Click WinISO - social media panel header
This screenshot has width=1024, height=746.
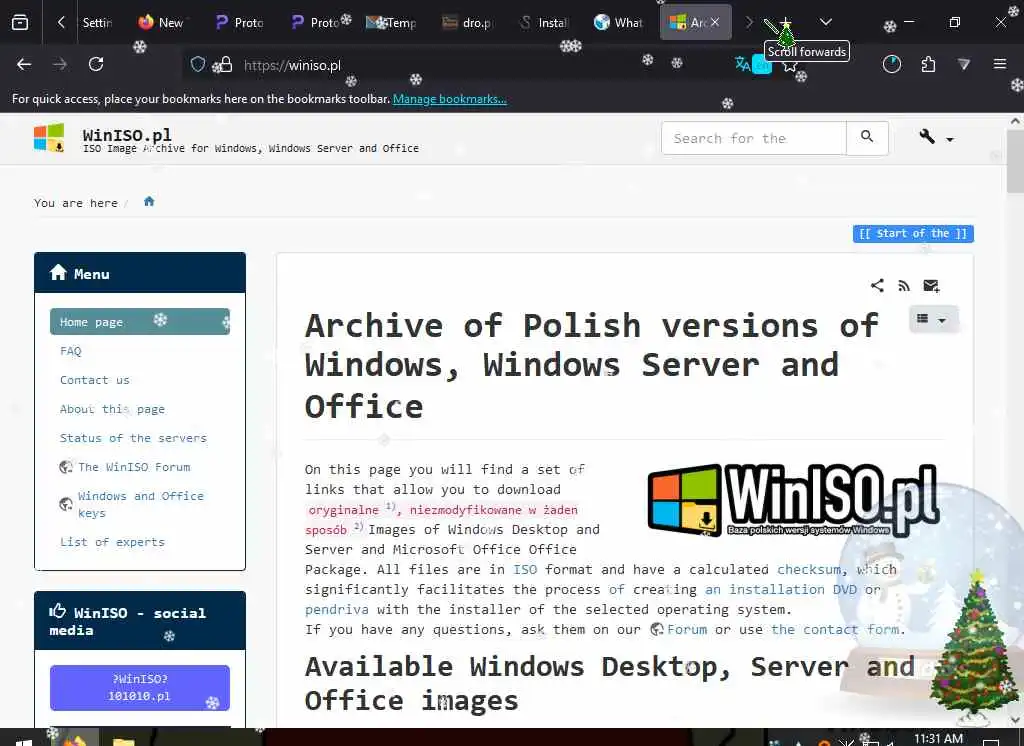pyautogui.click(x=140, y=621)
